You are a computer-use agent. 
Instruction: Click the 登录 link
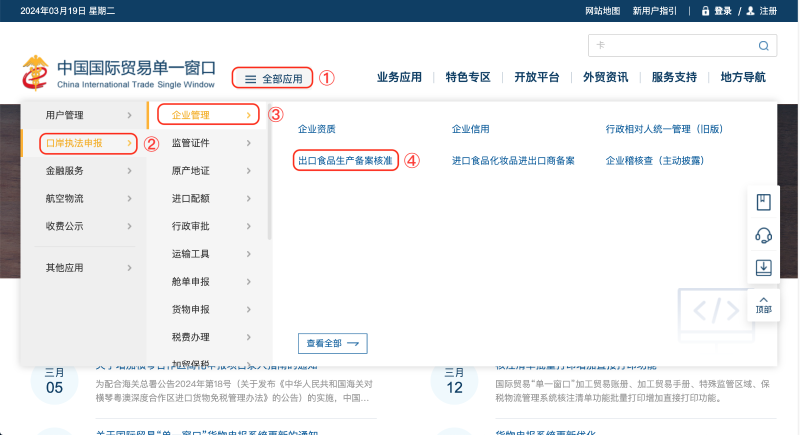[723, 11]
